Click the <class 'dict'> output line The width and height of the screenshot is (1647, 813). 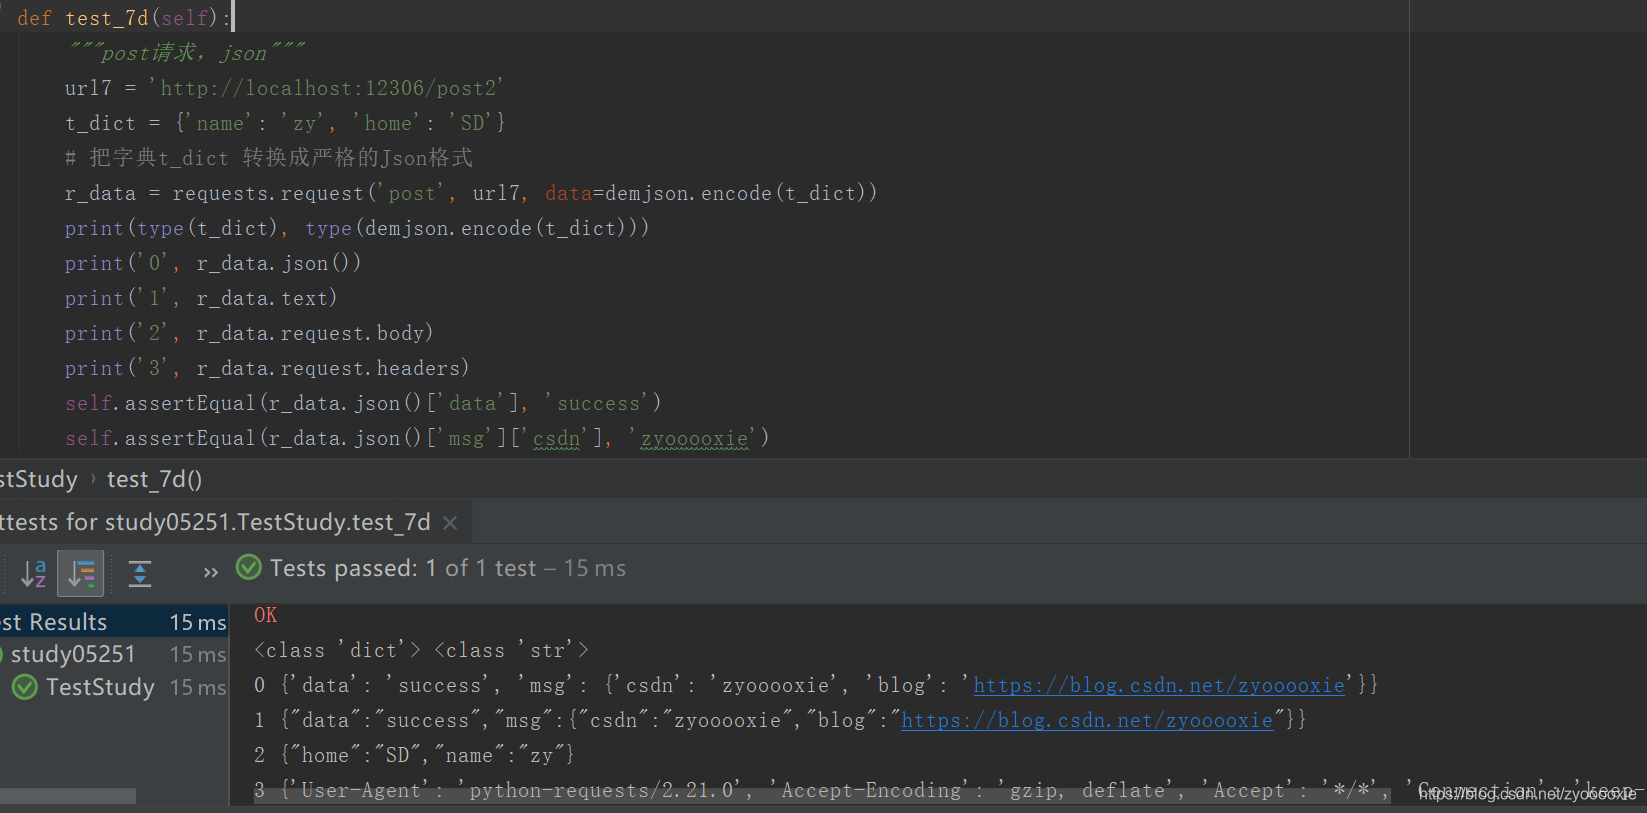(421, 650)
